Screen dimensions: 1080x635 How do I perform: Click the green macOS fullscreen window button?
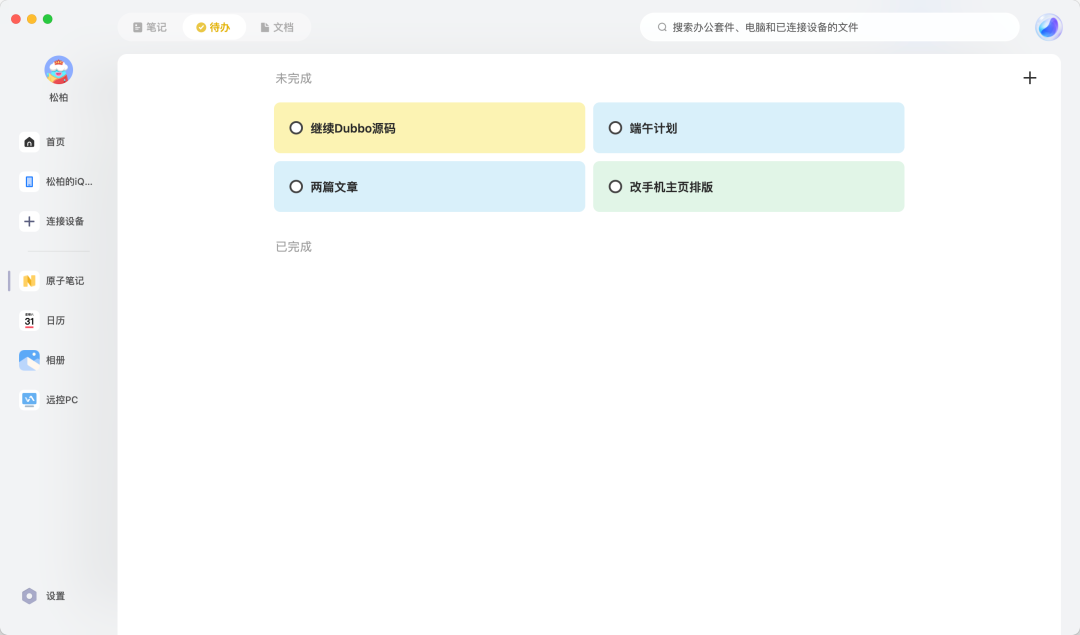48,19
